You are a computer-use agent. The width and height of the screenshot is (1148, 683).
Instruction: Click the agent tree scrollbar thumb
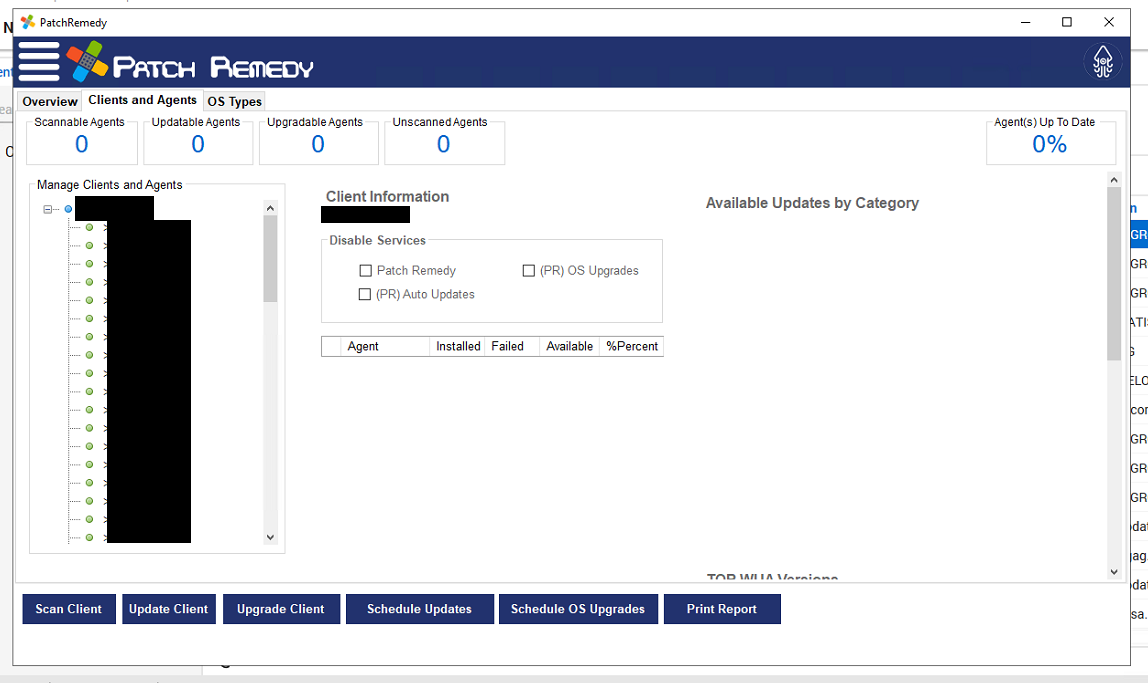[x=270, y=258]
